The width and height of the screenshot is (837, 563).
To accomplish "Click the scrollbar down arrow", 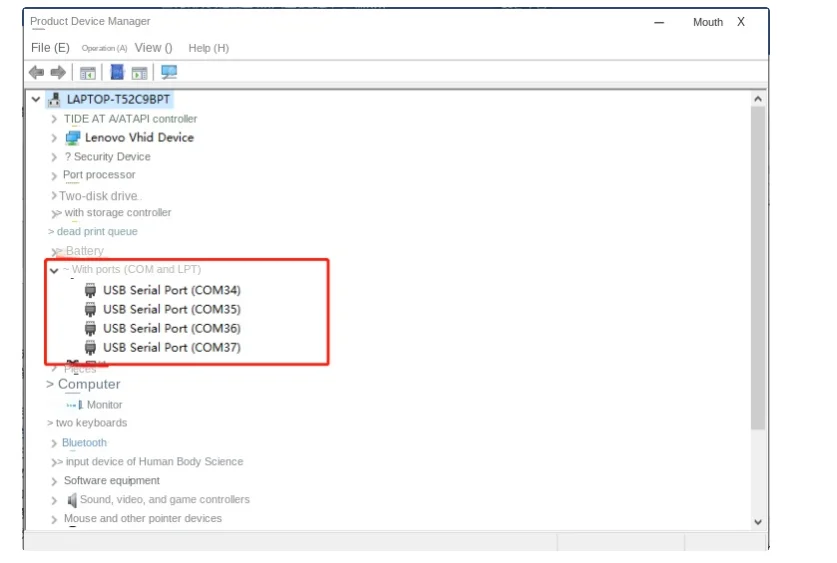I will [x=757, y=522].
